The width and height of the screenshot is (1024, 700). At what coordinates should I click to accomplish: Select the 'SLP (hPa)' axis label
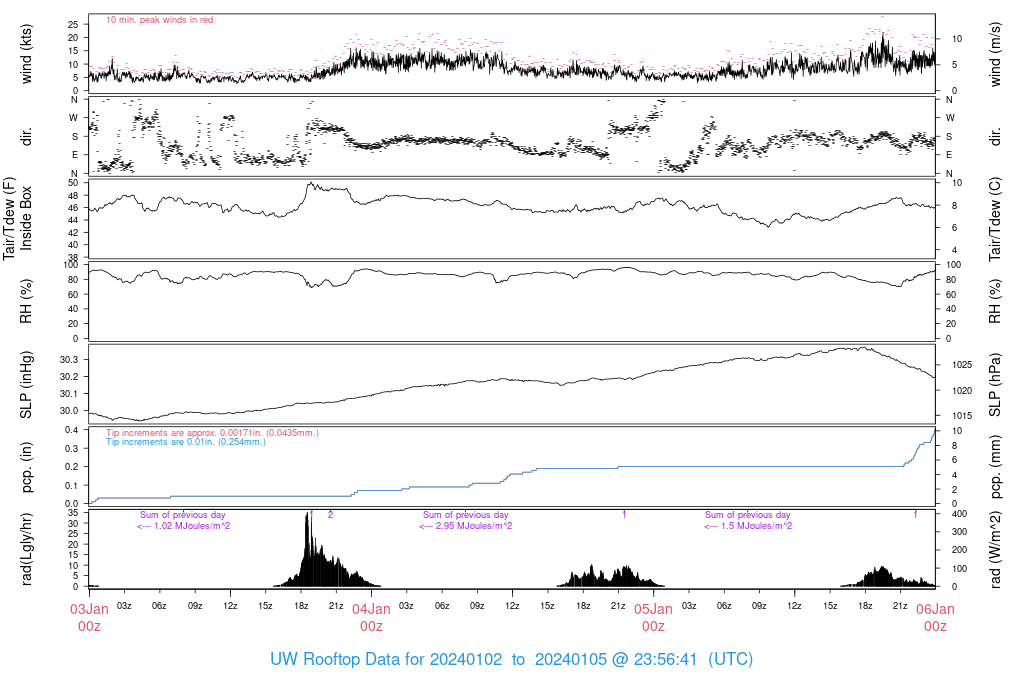(995, 385)
